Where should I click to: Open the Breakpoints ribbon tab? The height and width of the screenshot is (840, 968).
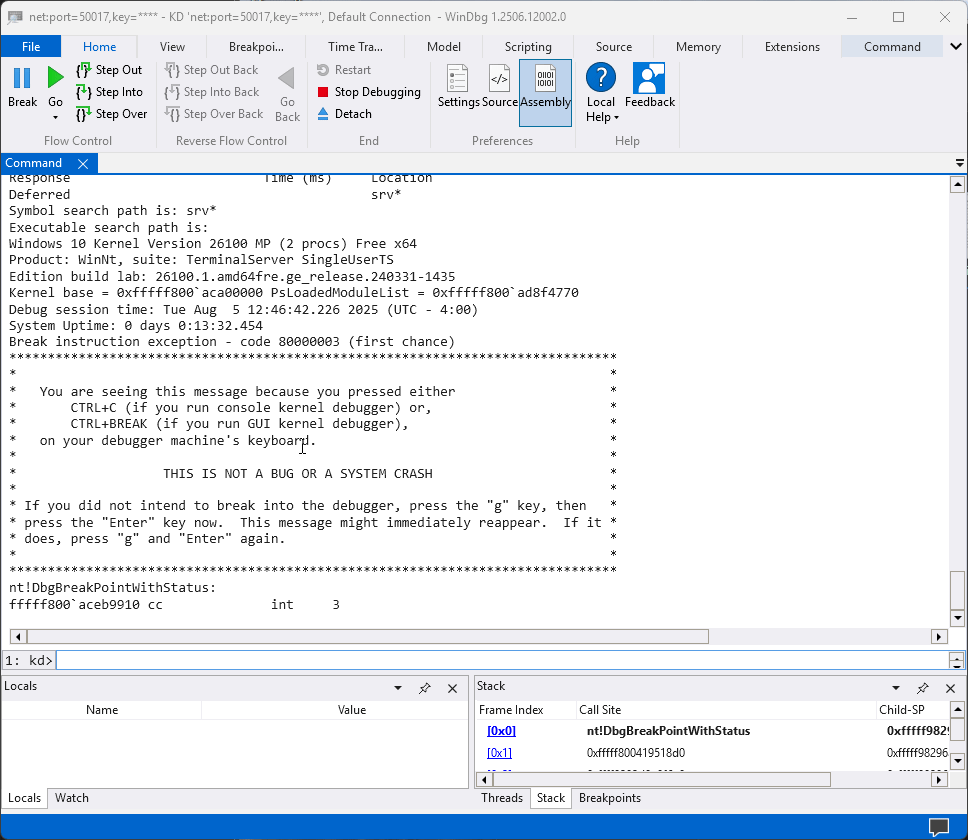(x=256, y=47)
